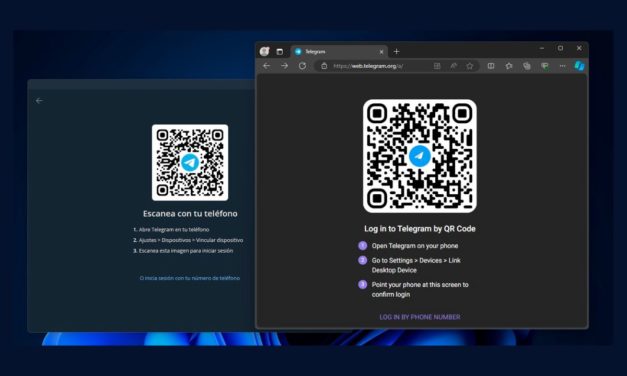The image size is (627, 376).
Task: Close the Edge browser window
Action: click(579, 48)
